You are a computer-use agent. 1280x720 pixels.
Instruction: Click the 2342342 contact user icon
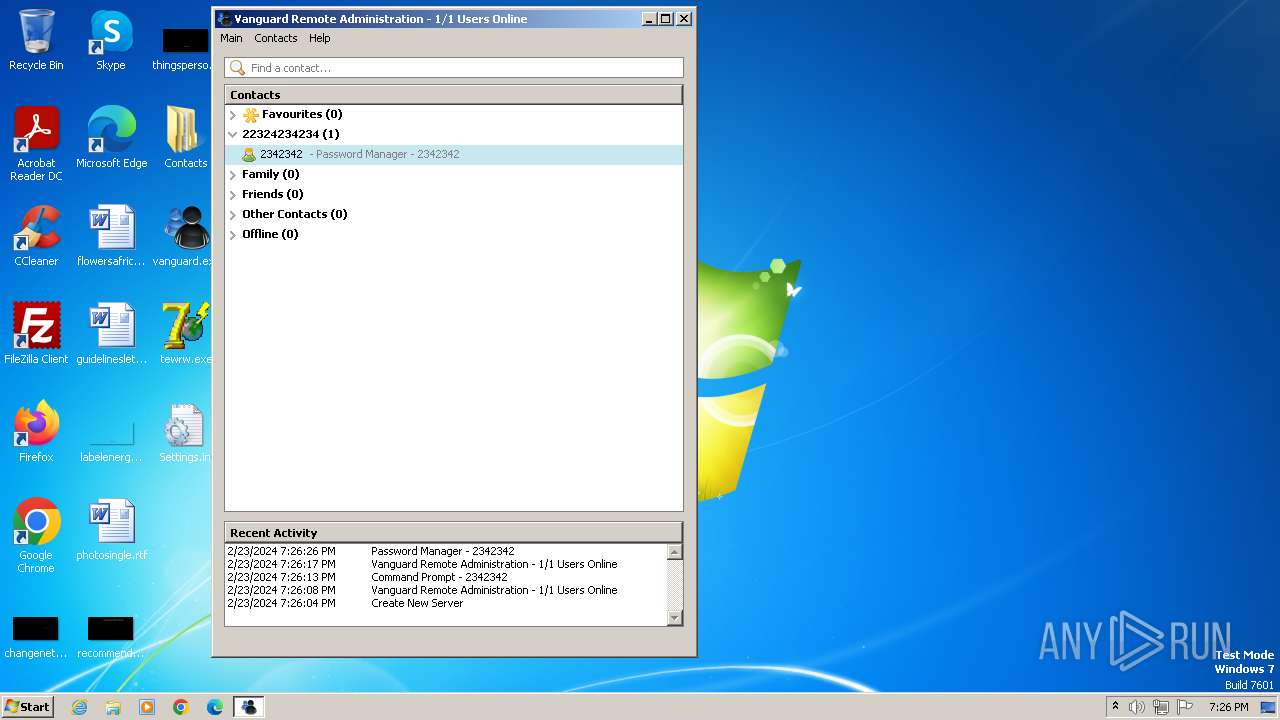249,155
